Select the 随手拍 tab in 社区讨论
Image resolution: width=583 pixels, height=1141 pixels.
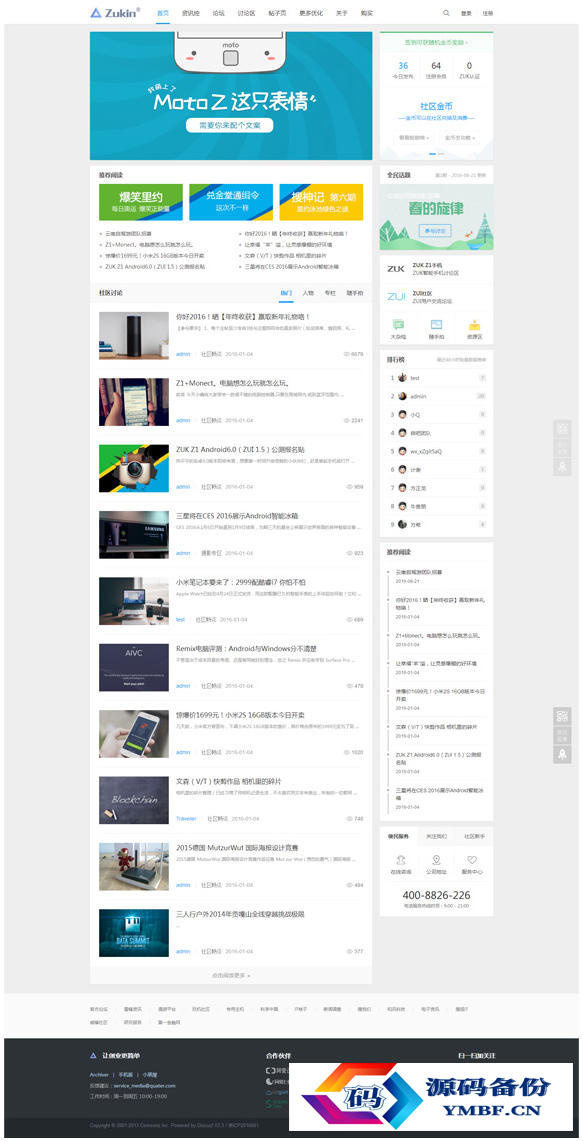coord(354,293)
